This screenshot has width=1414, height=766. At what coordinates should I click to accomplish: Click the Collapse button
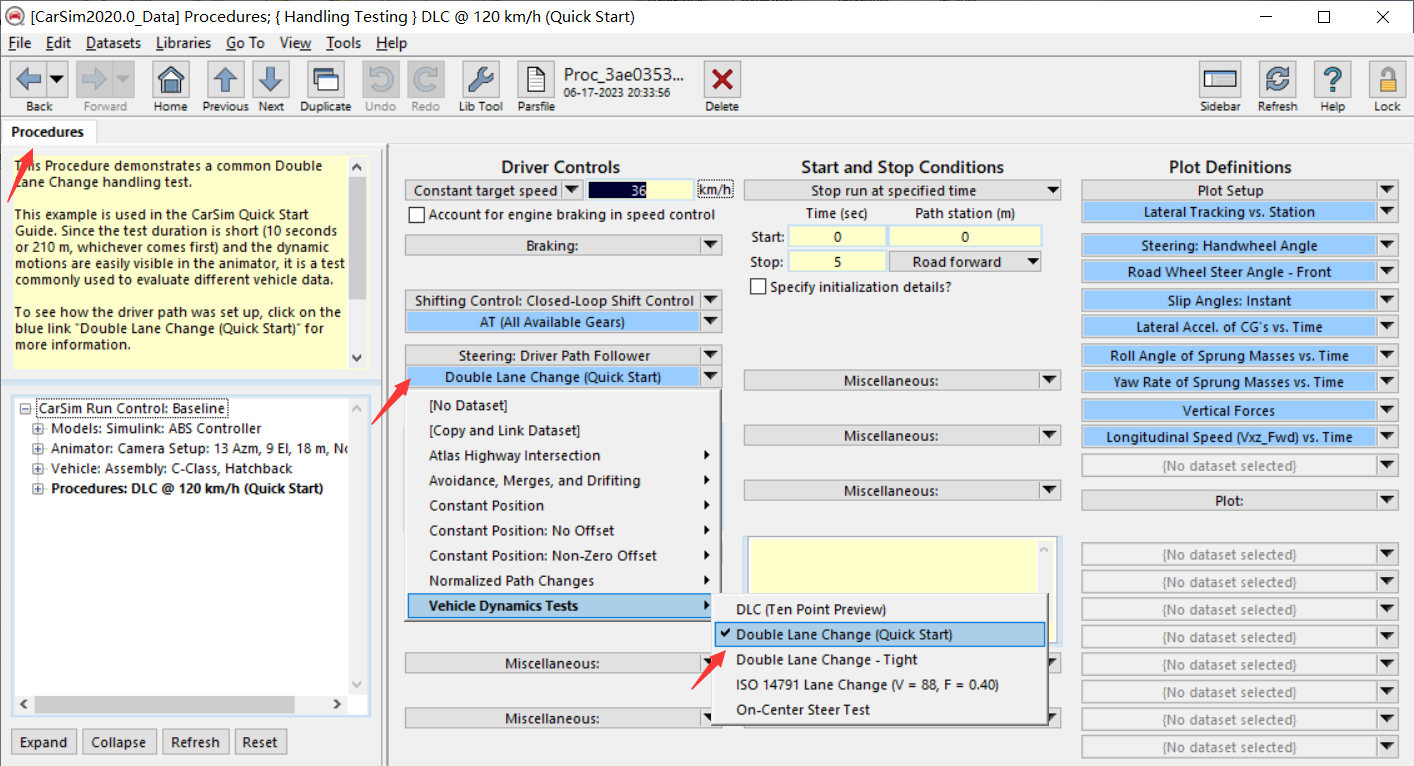pyautogui.click(x=119, y=742)
